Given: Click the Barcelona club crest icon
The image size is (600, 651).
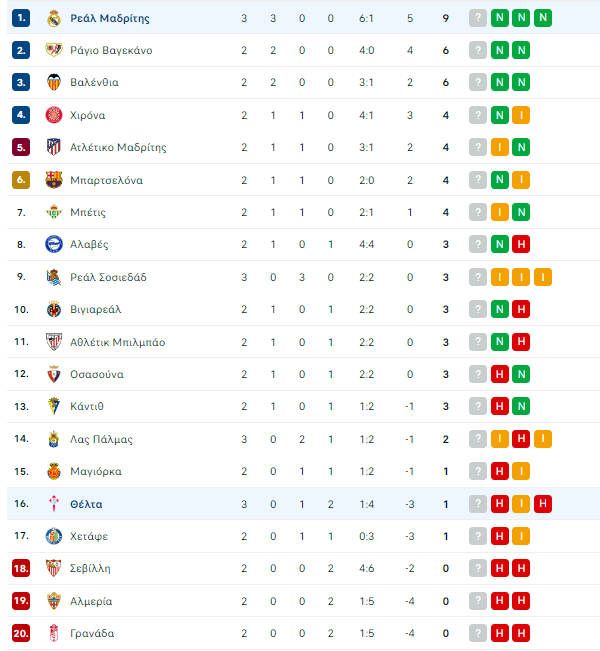Looking at the screenshot, I should point(54,180).
